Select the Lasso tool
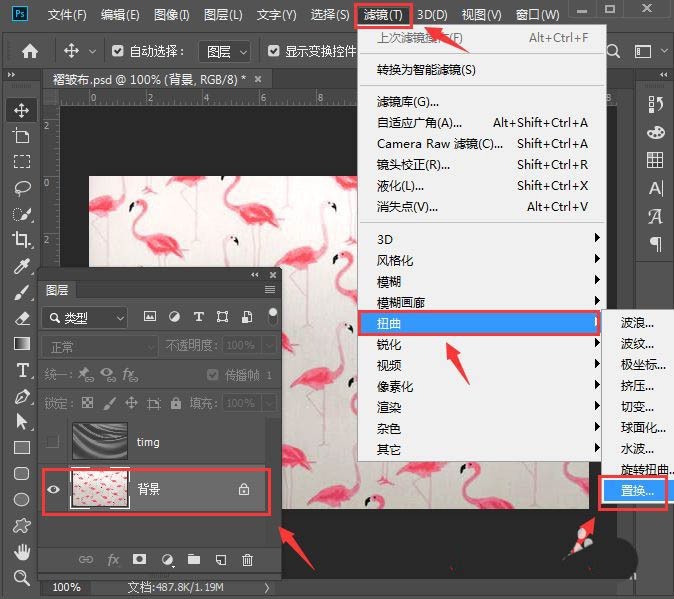 point(21,188)
